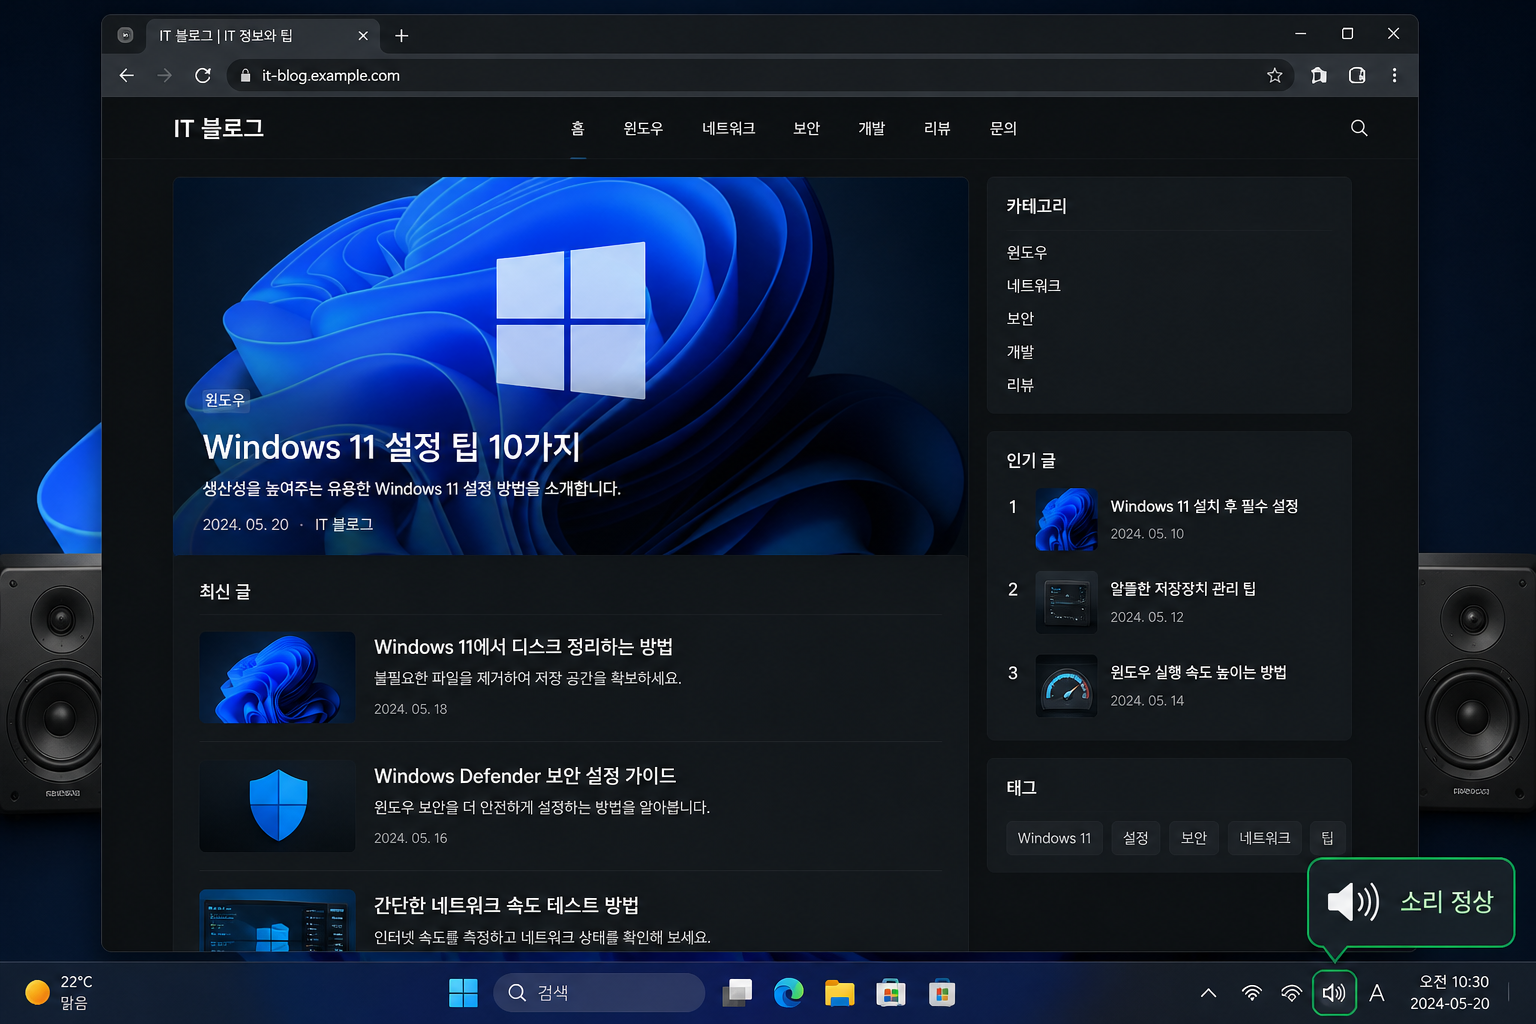Reload the IT blog page
1536x1024 pixels.
(203, 75)
